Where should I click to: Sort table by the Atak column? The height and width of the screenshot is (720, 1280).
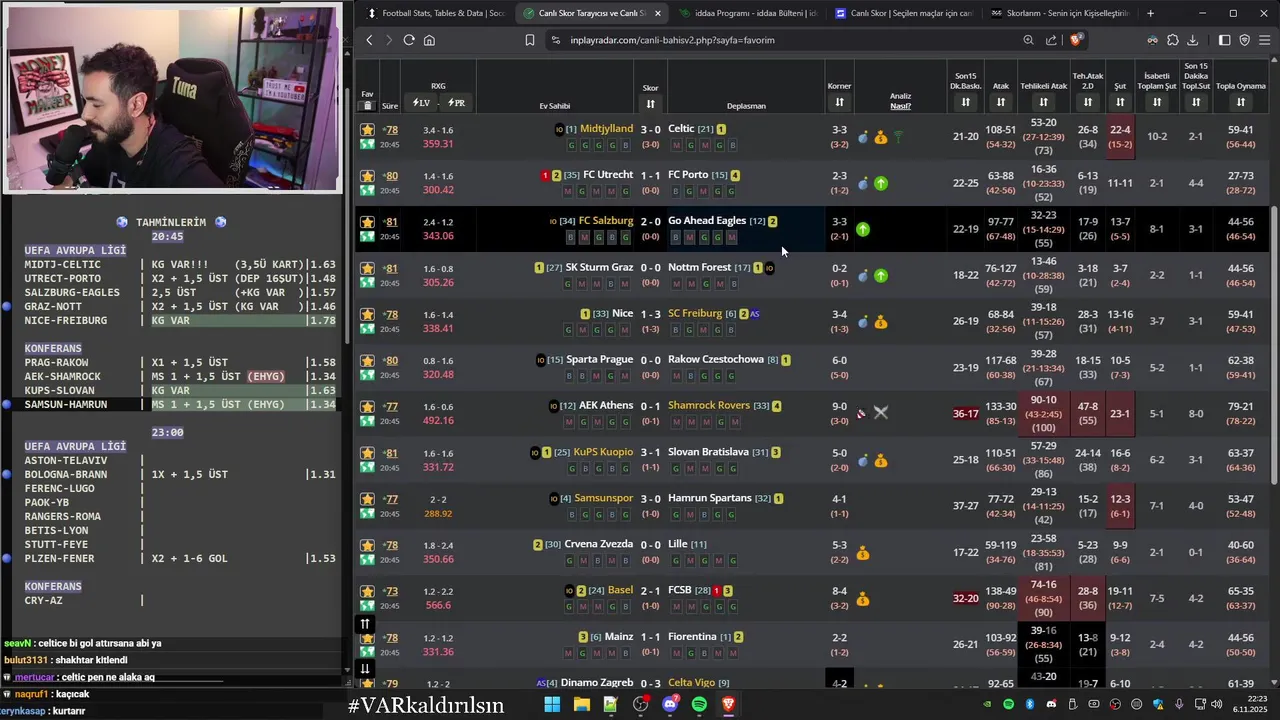(1001, 102)
